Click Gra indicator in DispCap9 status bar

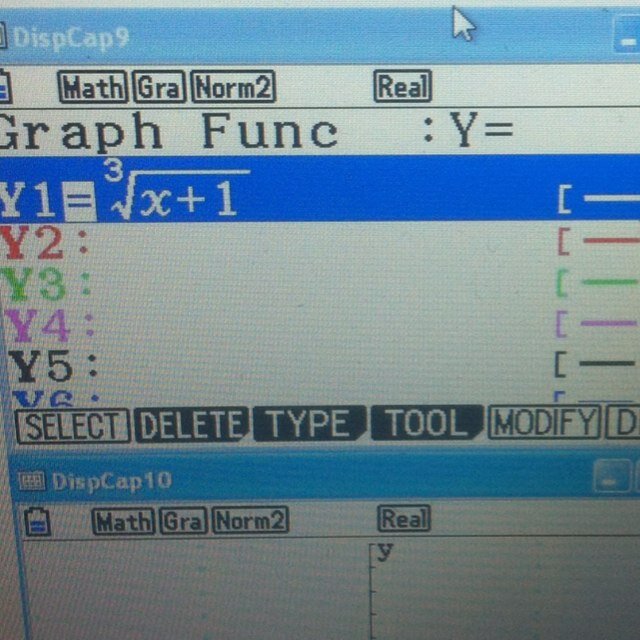pos(159,87)
